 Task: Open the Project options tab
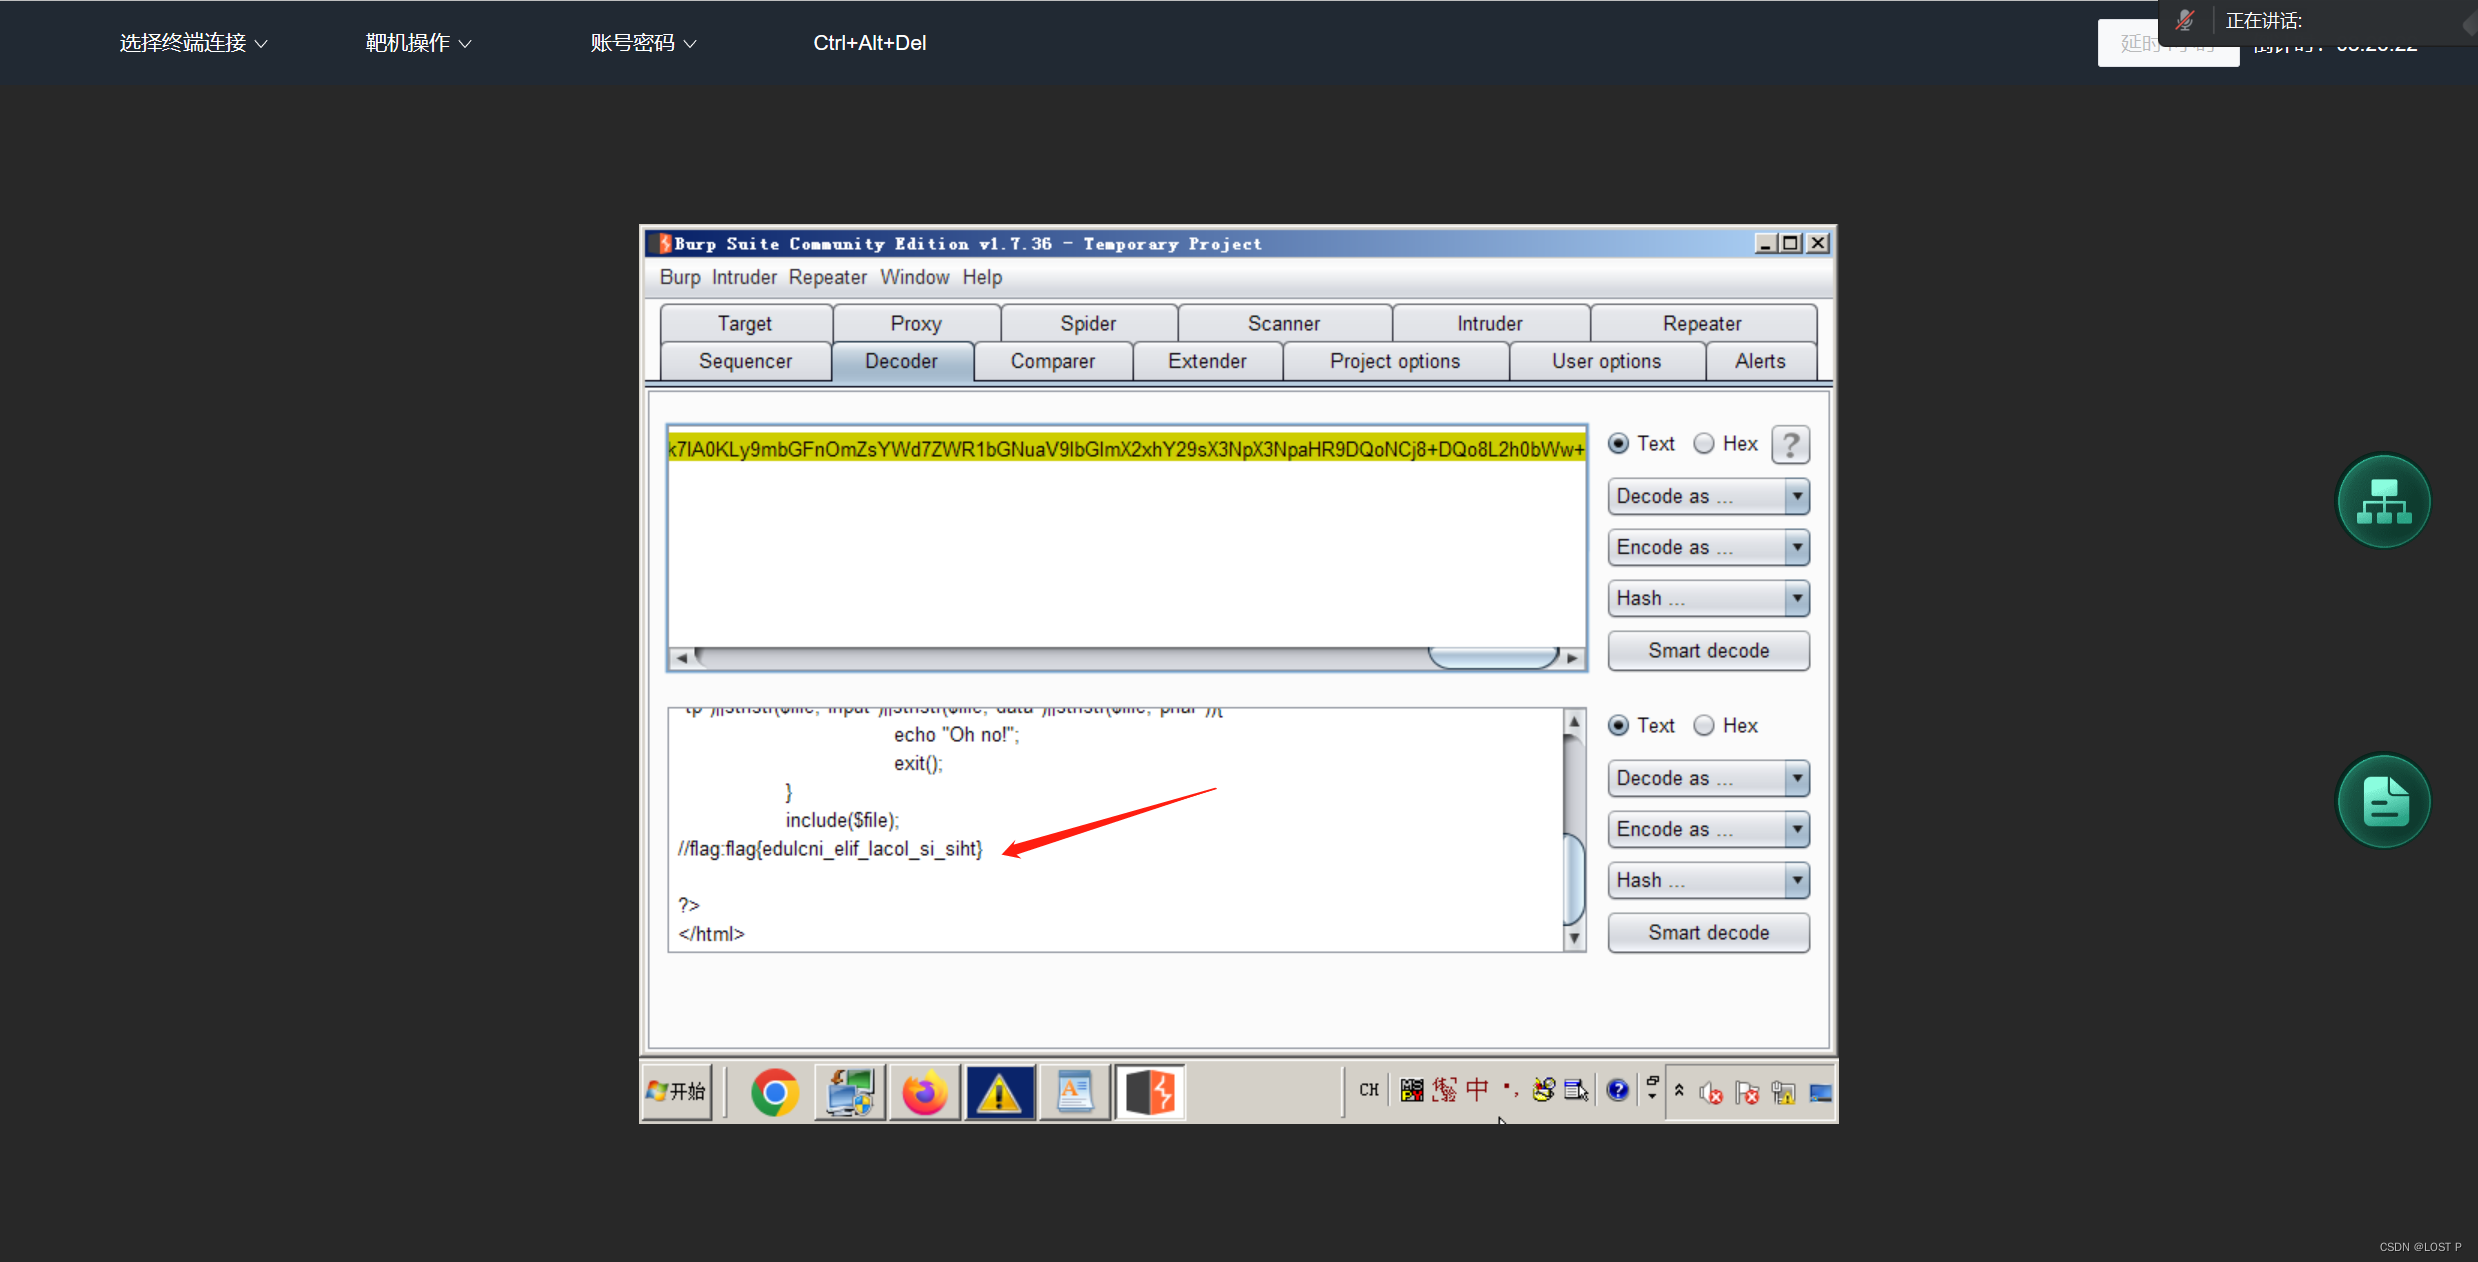coord(1395,361)
